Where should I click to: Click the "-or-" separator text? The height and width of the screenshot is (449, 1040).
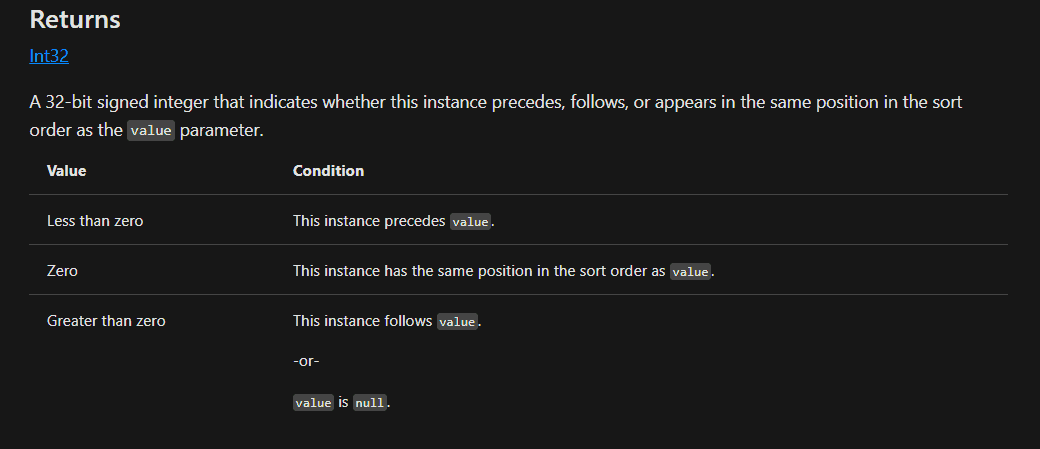pyautogui.click(x=306, y=361)
